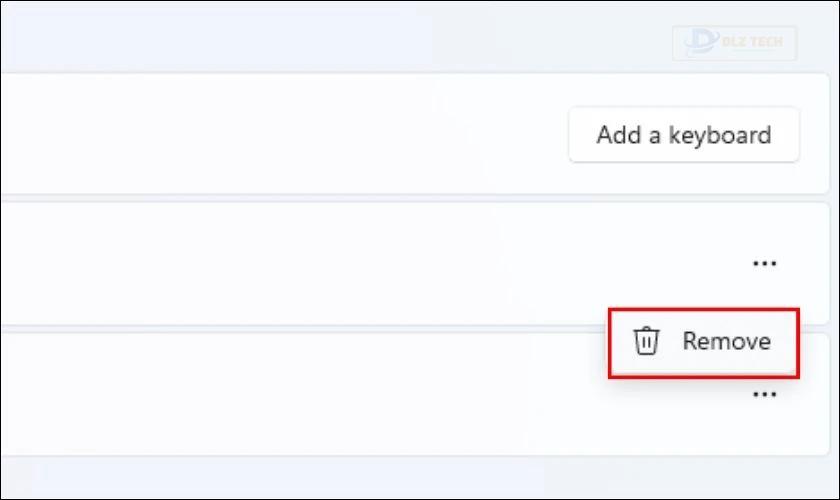Select Remove from the context menu
The height and width of the screenshot is (500, 840).
(704, 343)
